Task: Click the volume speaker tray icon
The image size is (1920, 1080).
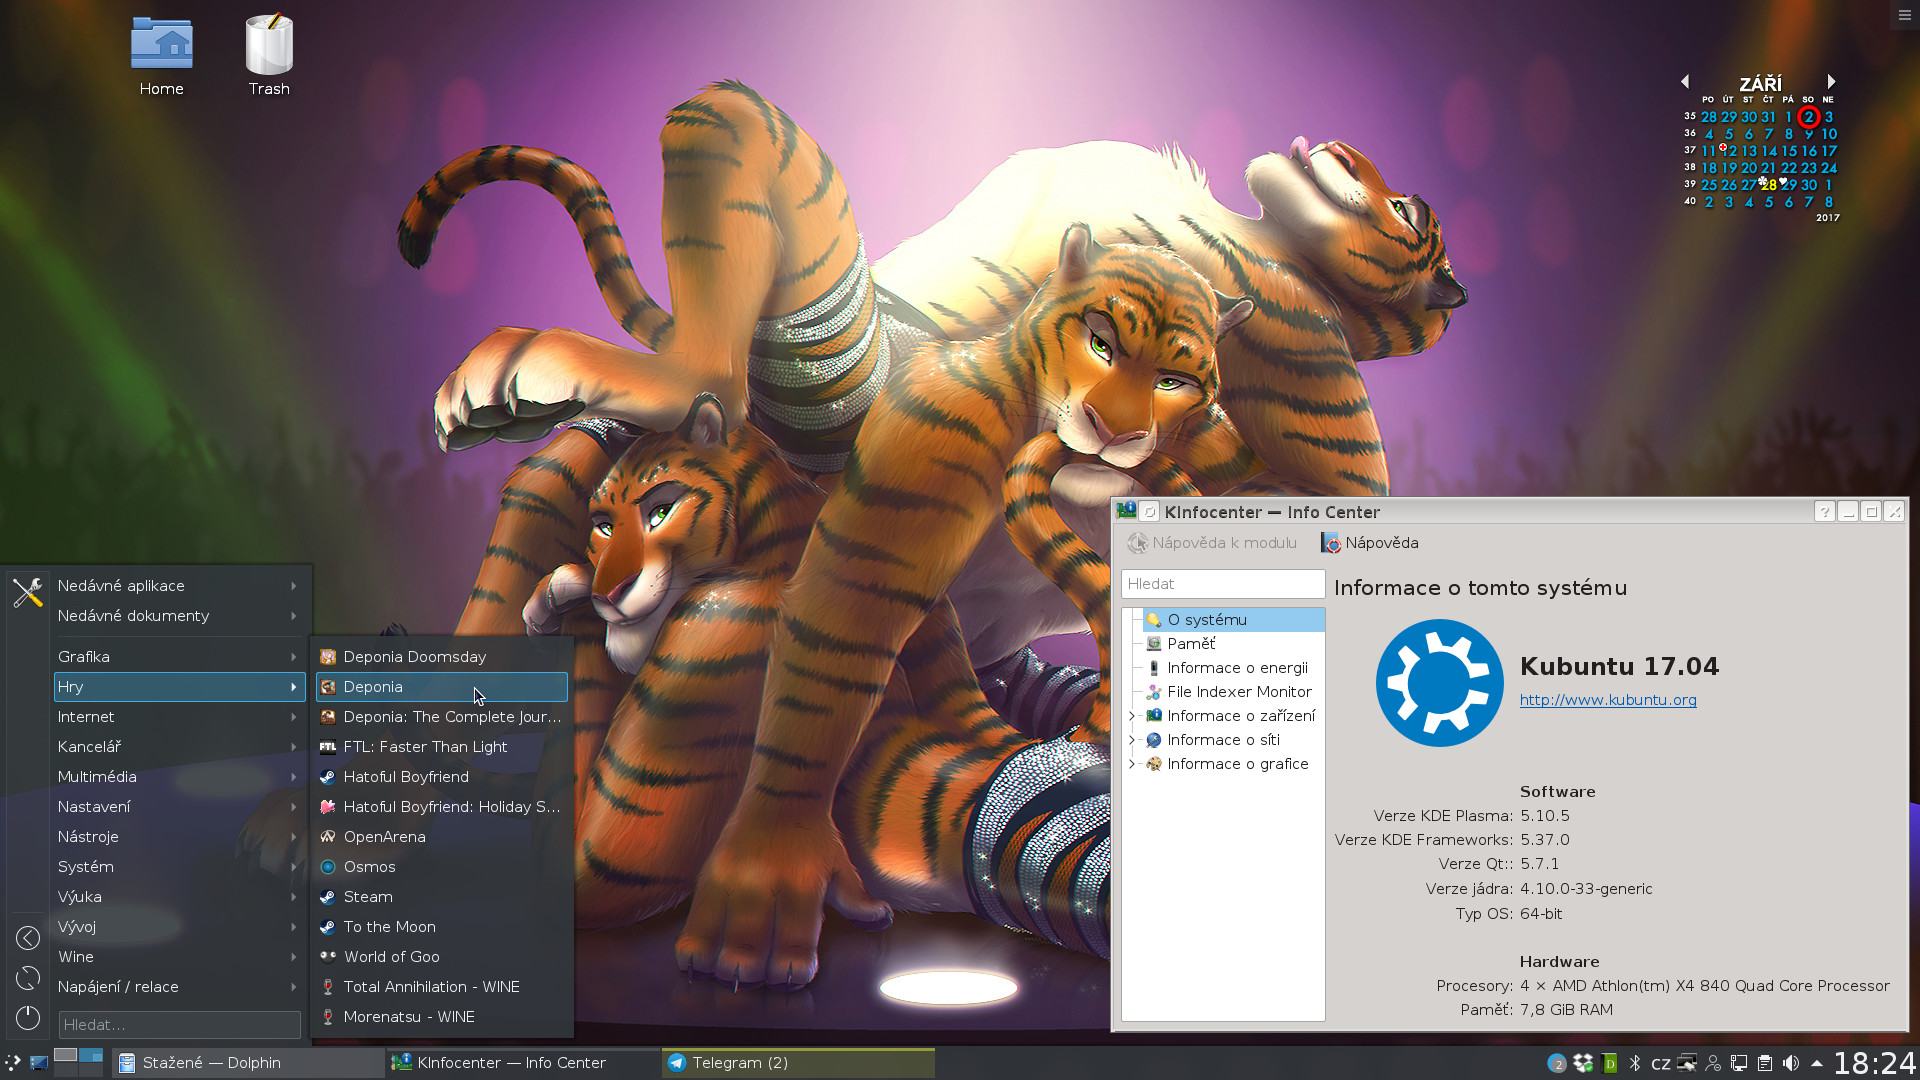Action: 1791,1063
